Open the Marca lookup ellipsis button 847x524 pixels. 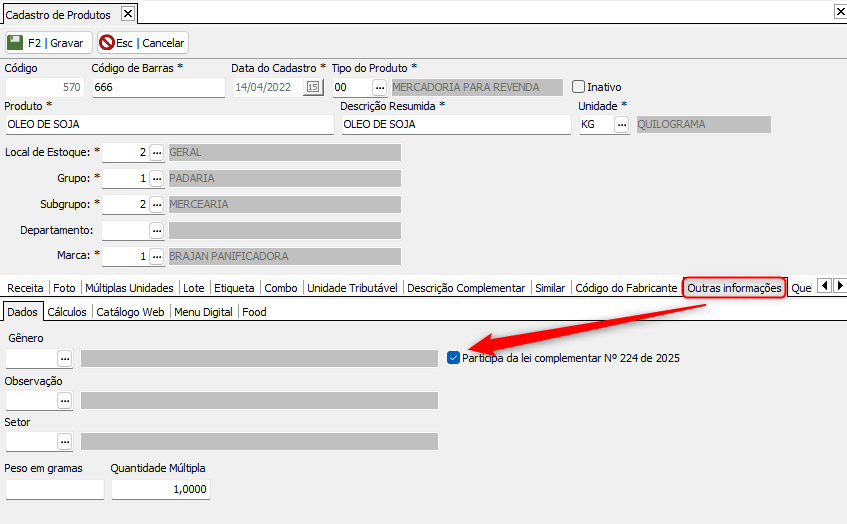pos(157,257)
